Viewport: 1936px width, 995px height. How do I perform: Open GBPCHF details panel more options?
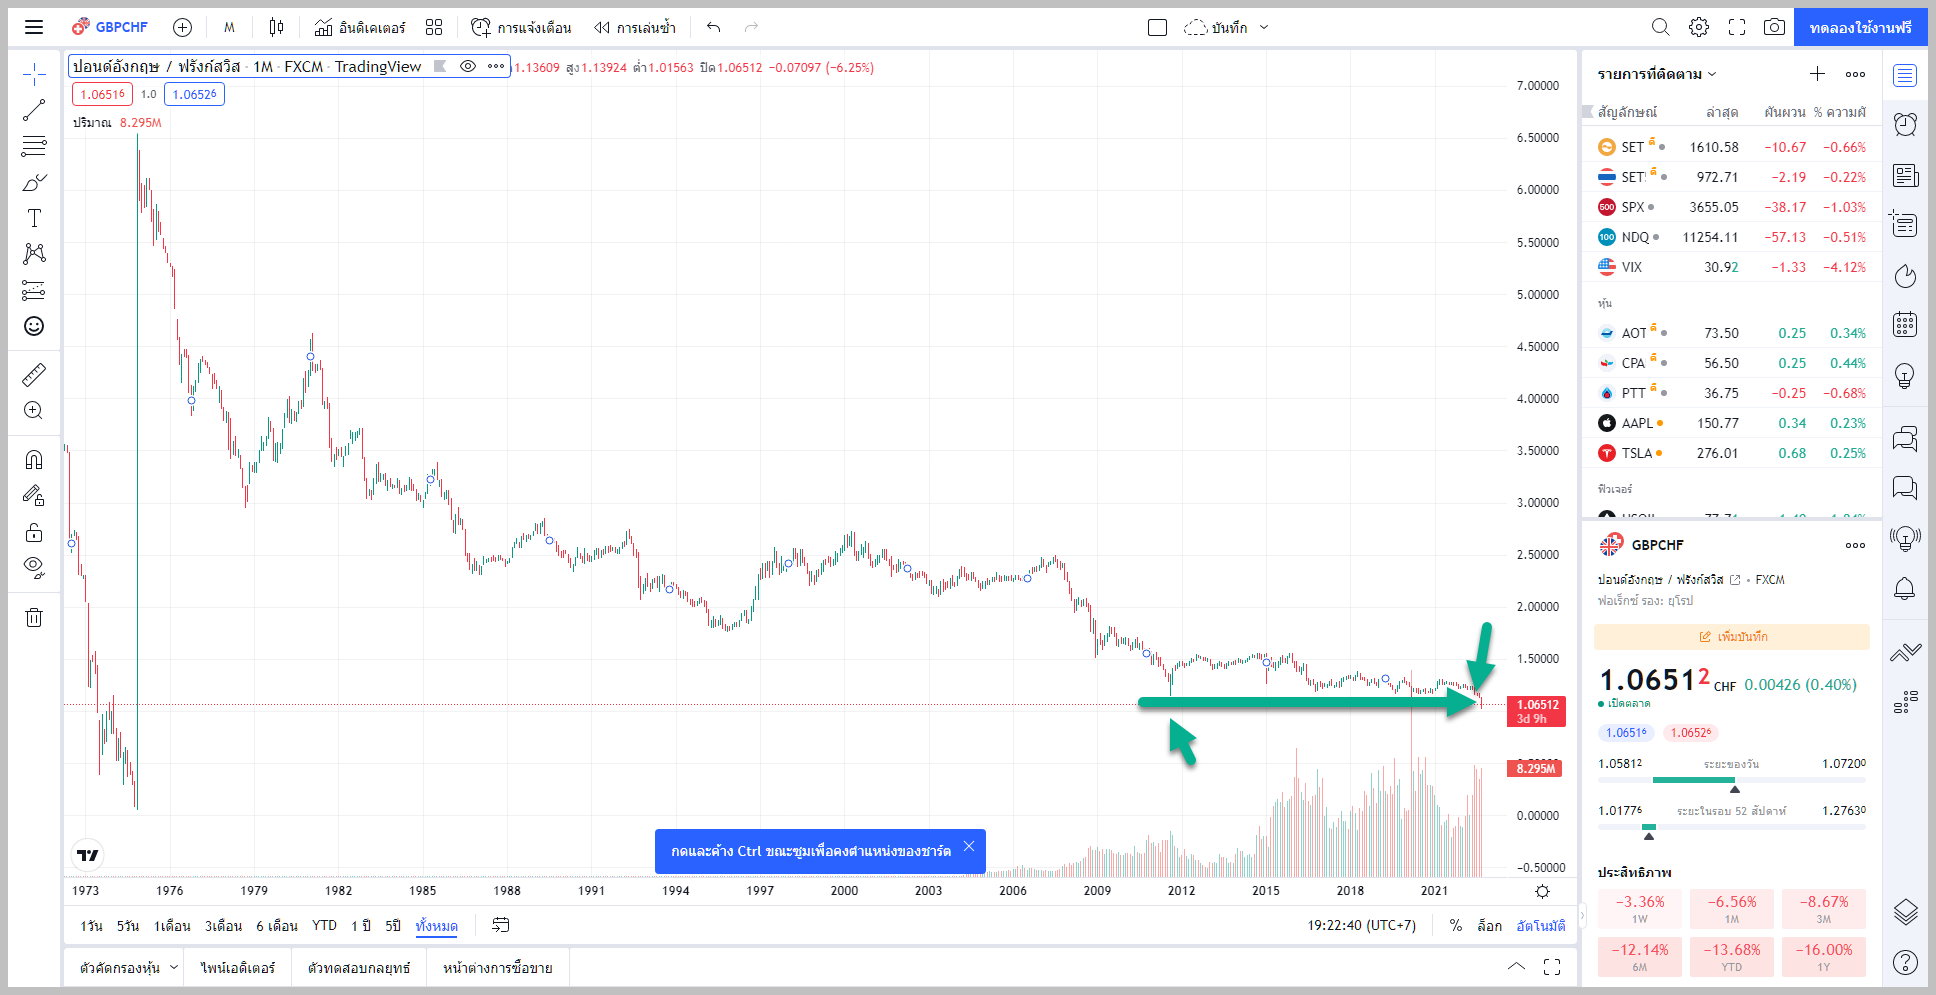1855,545
